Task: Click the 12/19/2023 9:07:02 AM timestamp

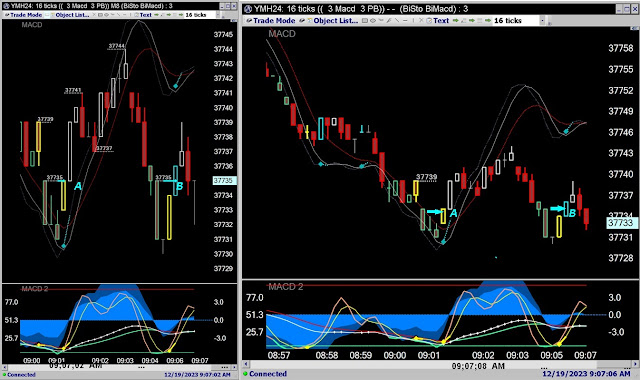Action: pyautogui.click(x=197, y=375)
